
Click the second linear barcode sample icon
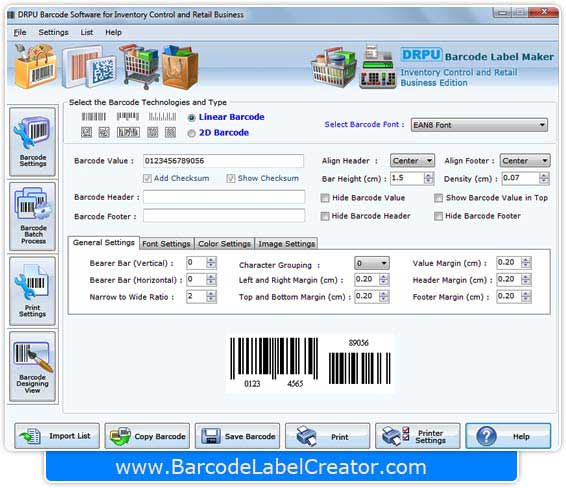coord(128,117)
